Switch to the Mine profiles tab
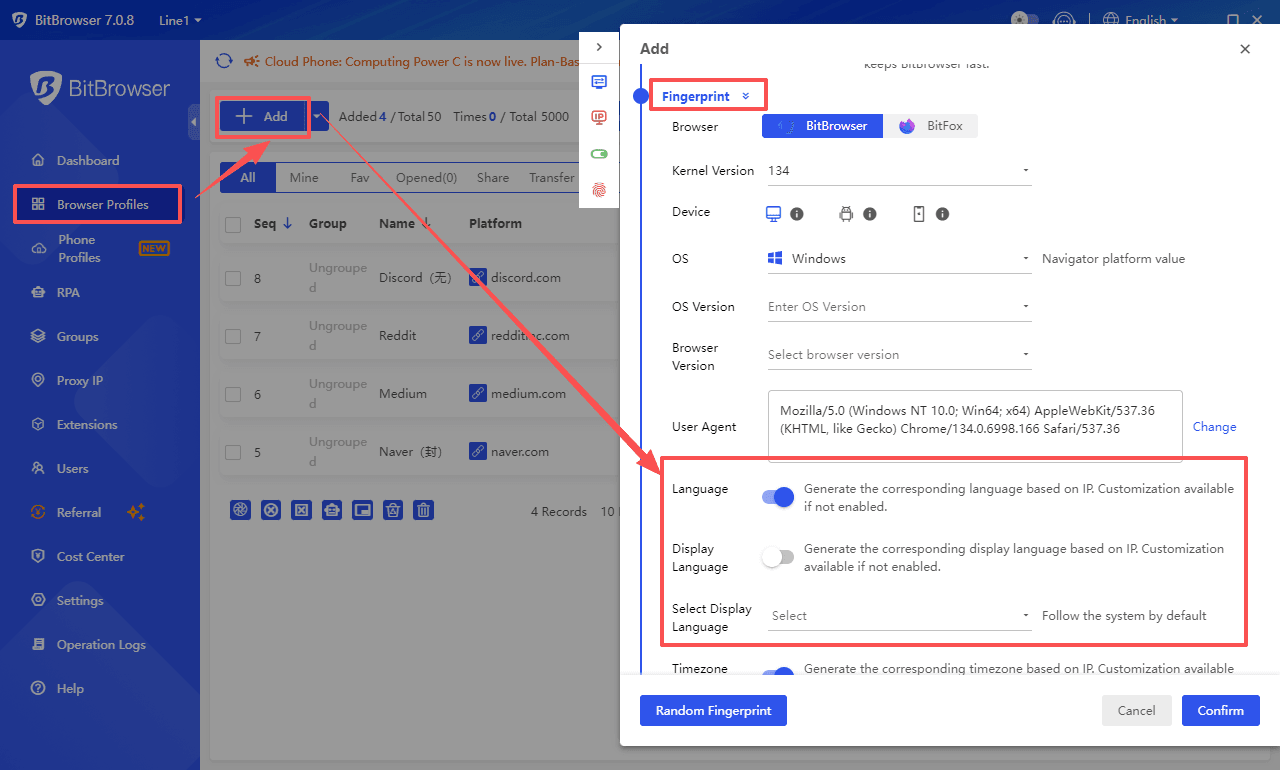This screenshot has height=770, width=1280. point(304,177)
